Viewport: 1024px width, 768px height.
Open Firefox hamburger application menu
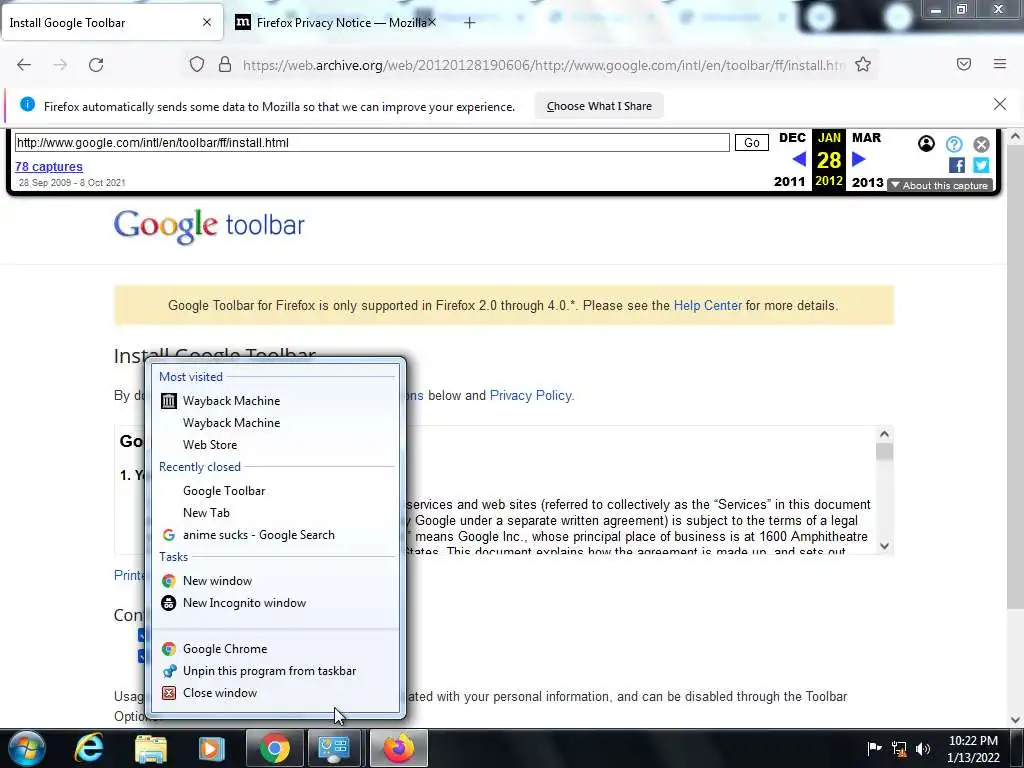click(x=999, y=64)
